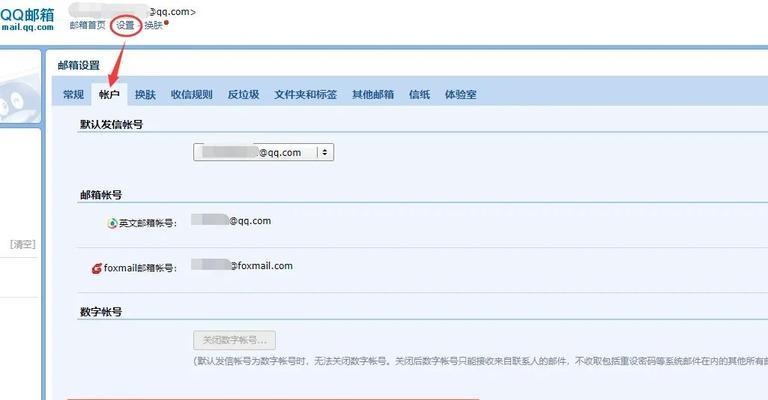The height and width of the screenshot is (400, 768).
Task: Switch to 信纸 tab
Action: (420, 94)
